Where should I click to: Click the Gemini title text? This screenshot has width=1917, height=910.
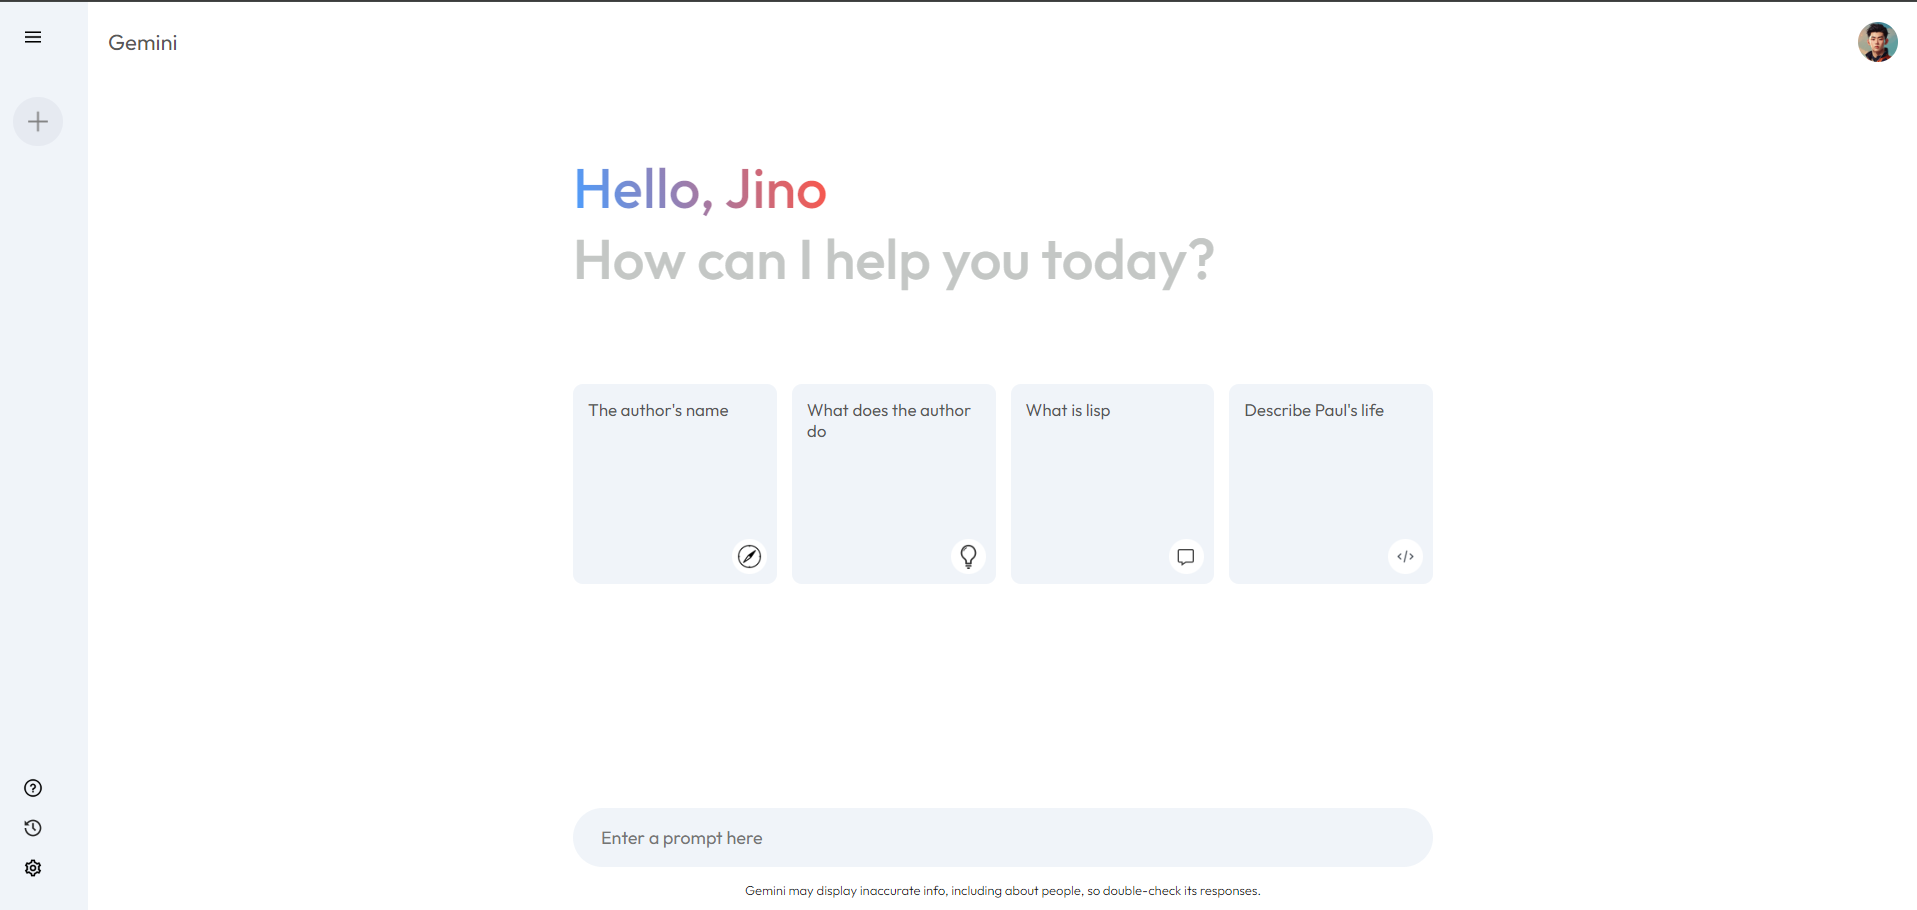[x=143, y=43]
